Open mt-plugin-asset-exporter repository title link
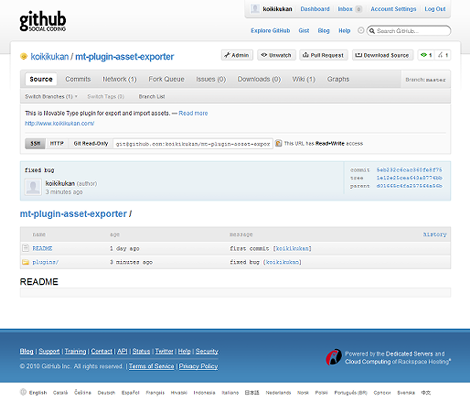This screenshot has height=401, width=470. 125,57
